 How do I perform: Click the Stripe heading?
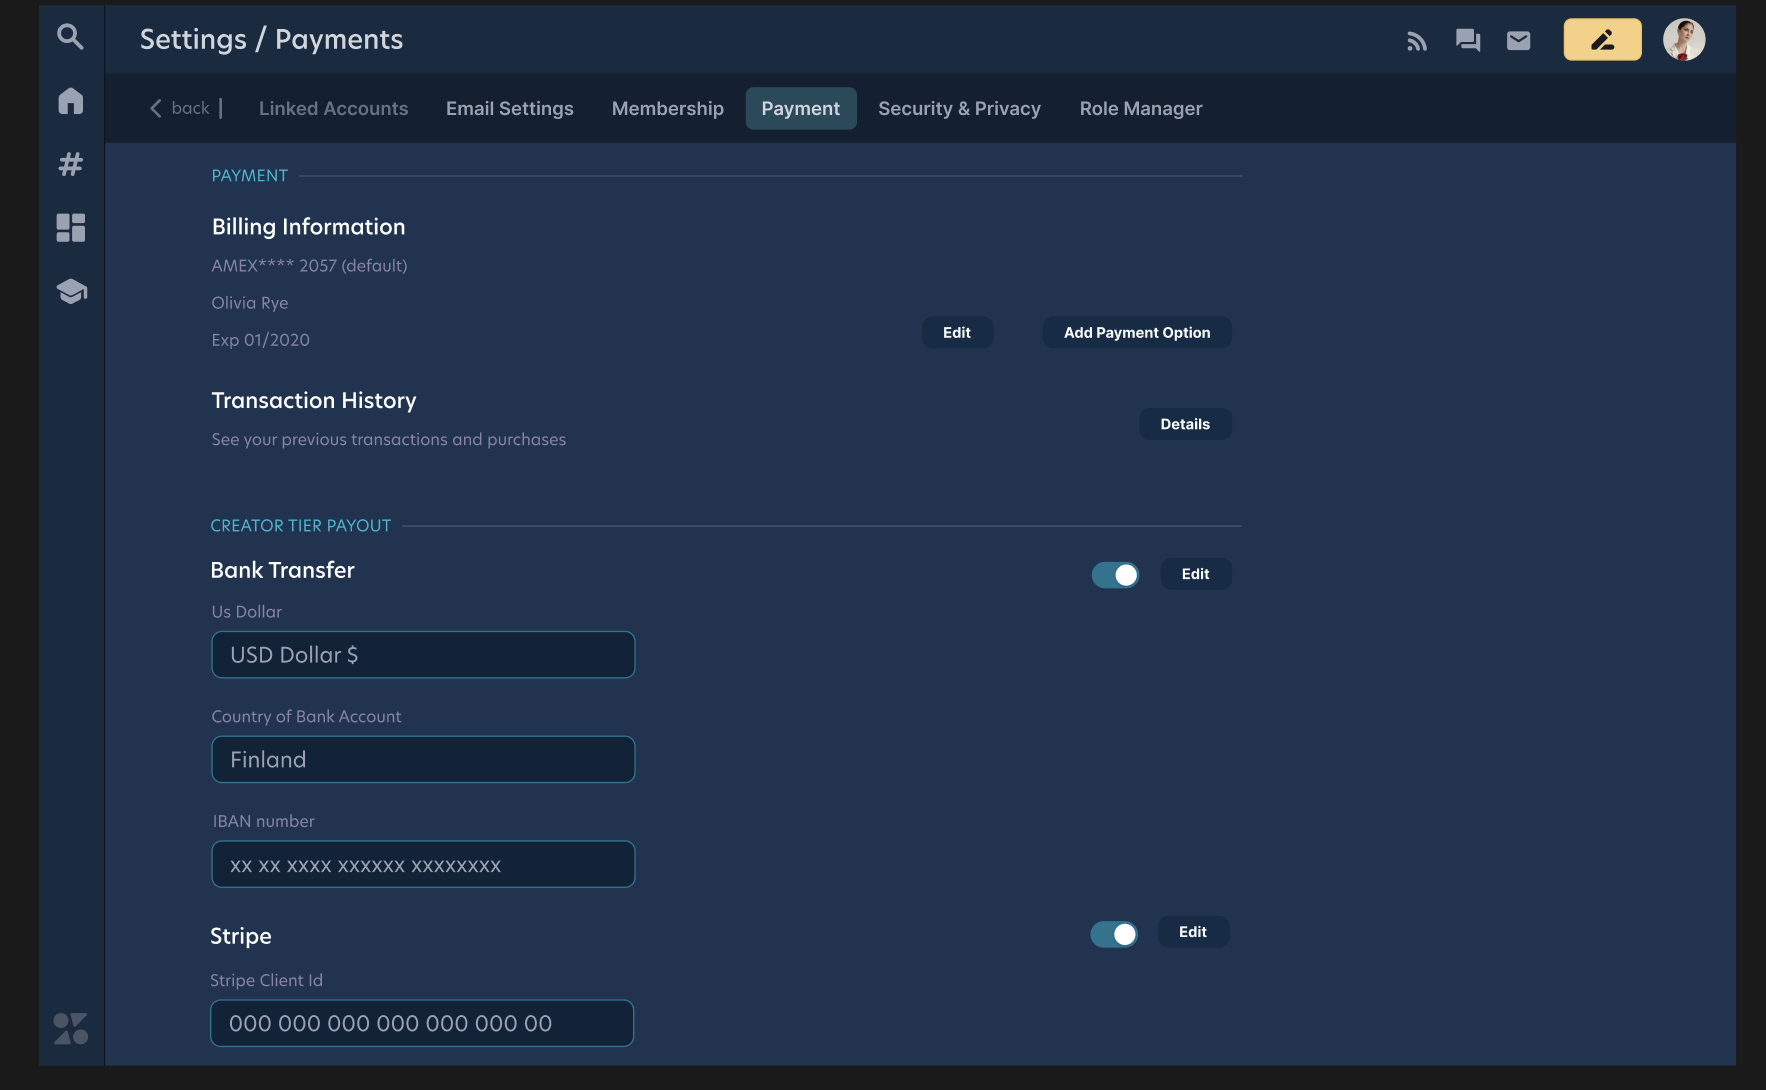(x=241, y=936)
